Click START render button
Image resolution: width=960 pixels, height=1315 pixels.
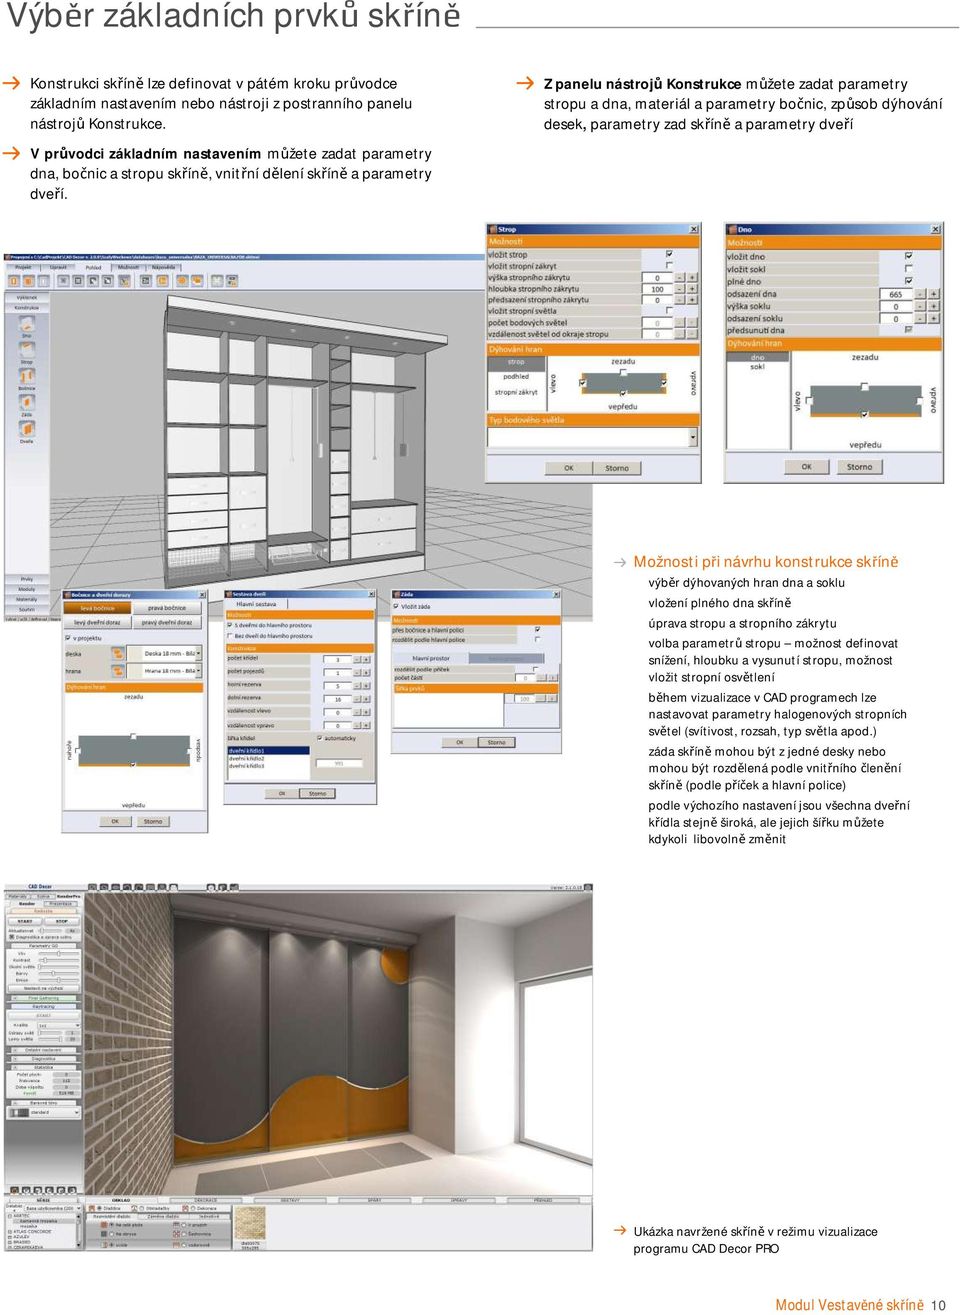pyautogui.click(x=25, y=921)
